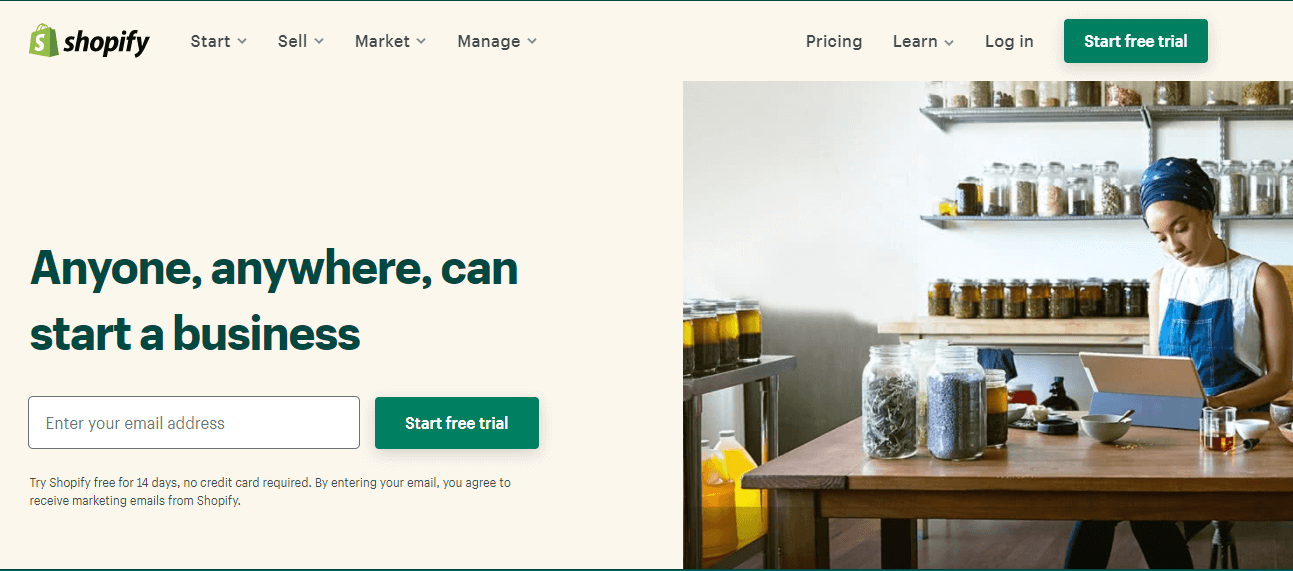Expand the chevron beside Manage
The height and width of the screenshot is (571, 1293).
coord(532,41)
